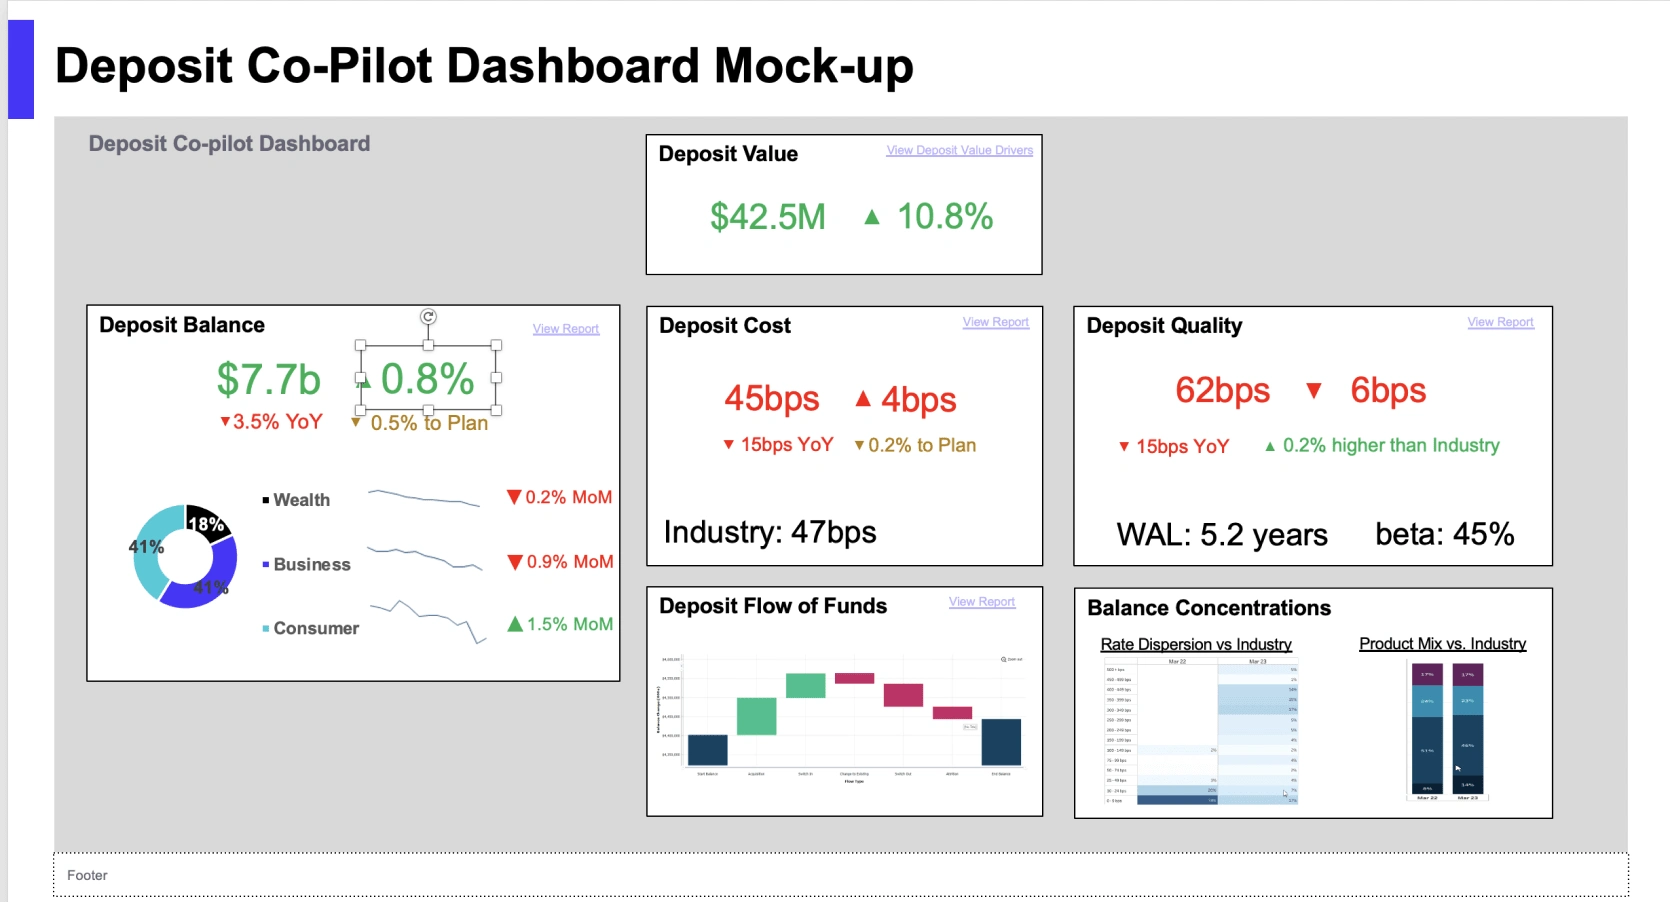
Task: Click the Deposit Balance heading
Action: [182, 325]
